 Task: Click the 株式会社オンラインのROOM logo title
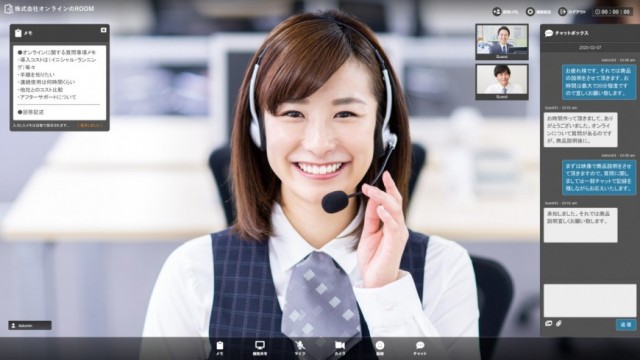(x=49, y=9)
